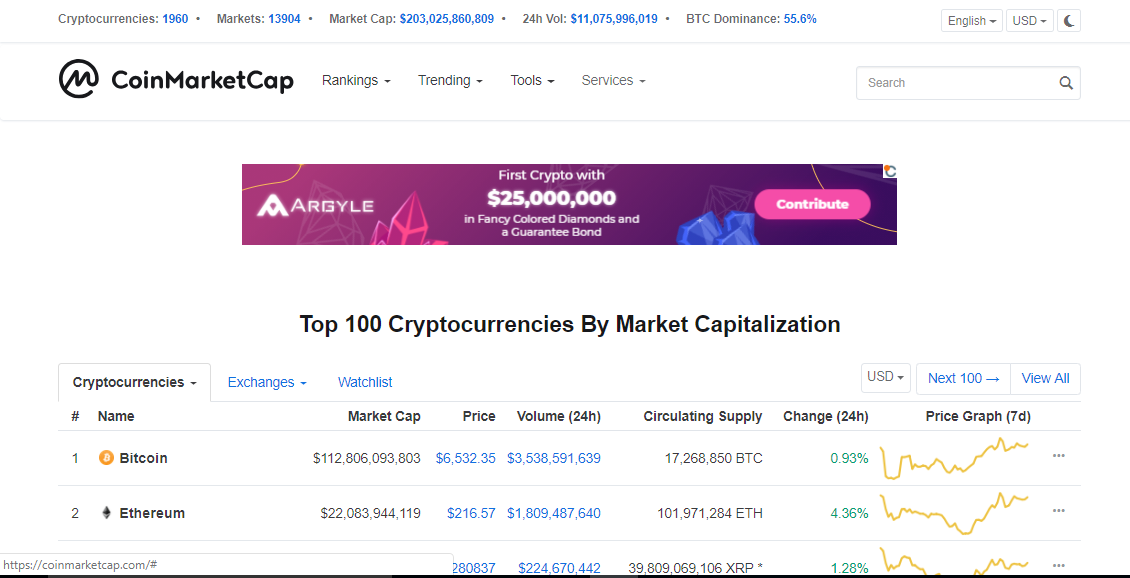Screen dimensions: 1130x578
Task: Click the CoinMarketCap logo icon
Action: [79, 79]
